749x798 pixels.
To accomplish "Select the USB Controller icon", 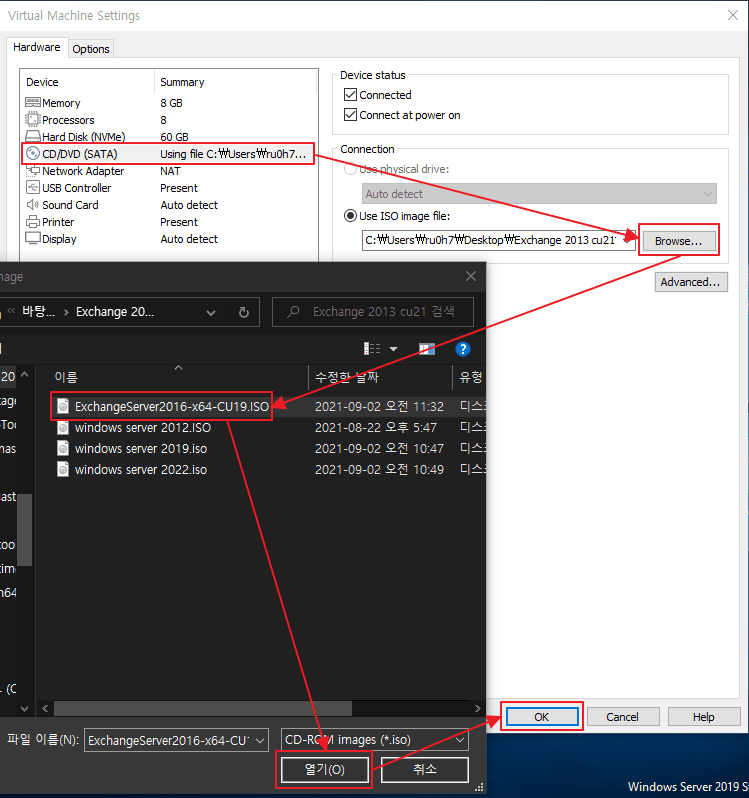I will (33, 187).
